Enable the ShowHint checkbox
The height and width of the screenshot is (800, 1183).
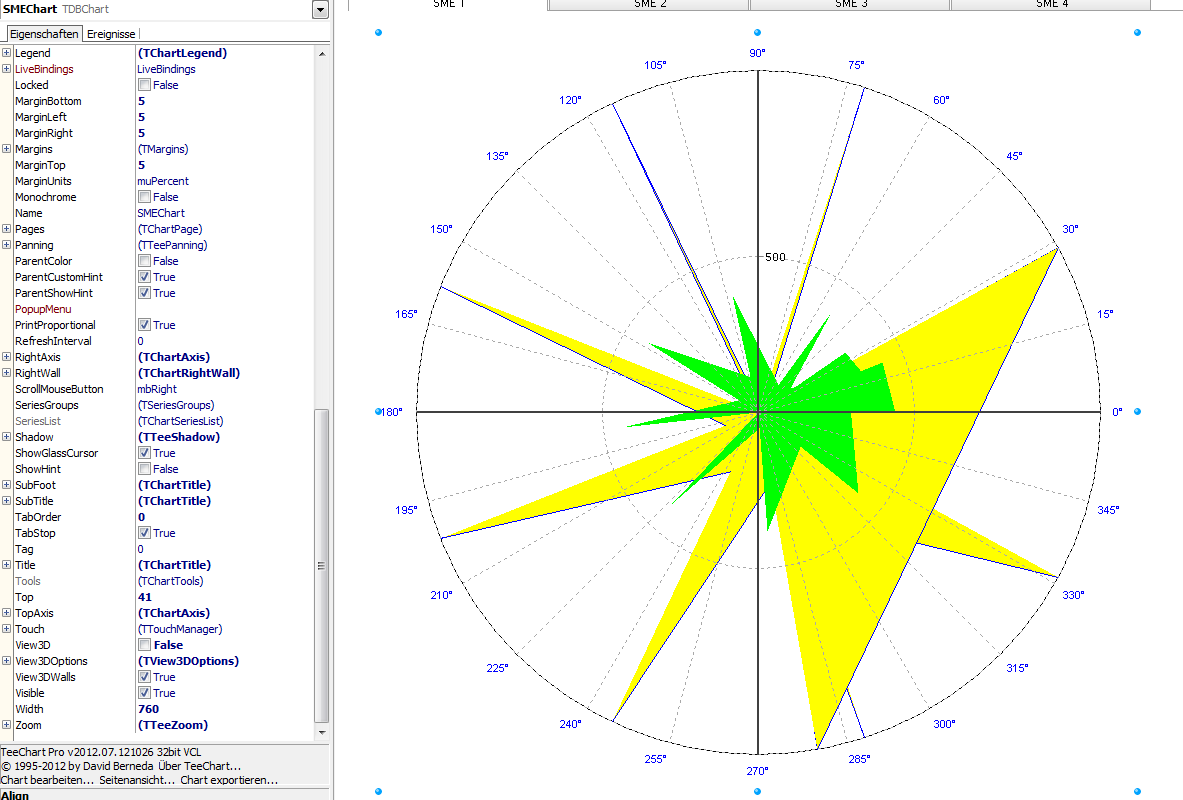click(144, 469)
